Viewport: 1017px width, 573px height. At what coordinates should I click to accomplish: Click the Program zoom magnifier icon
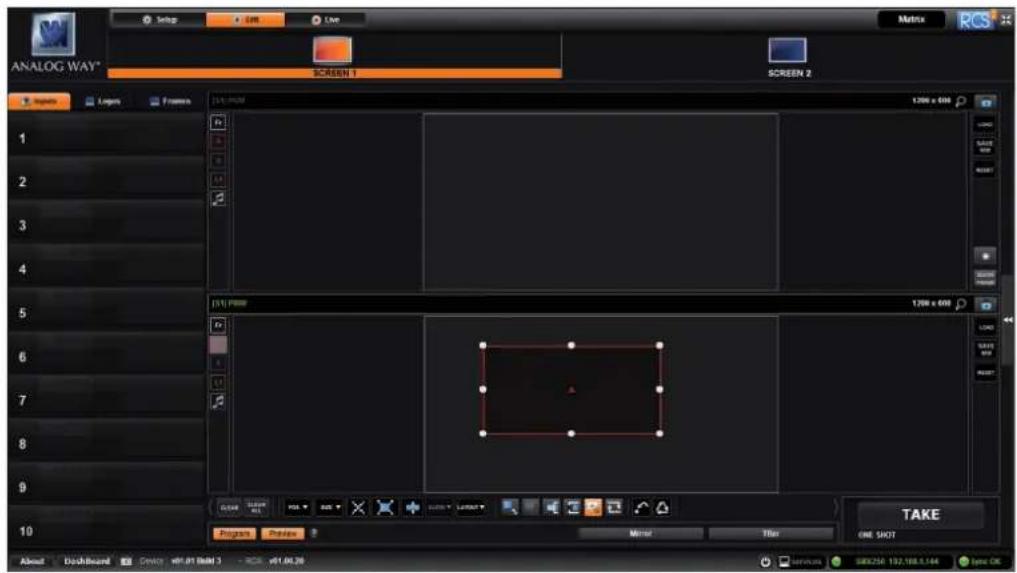coord(961,101)
